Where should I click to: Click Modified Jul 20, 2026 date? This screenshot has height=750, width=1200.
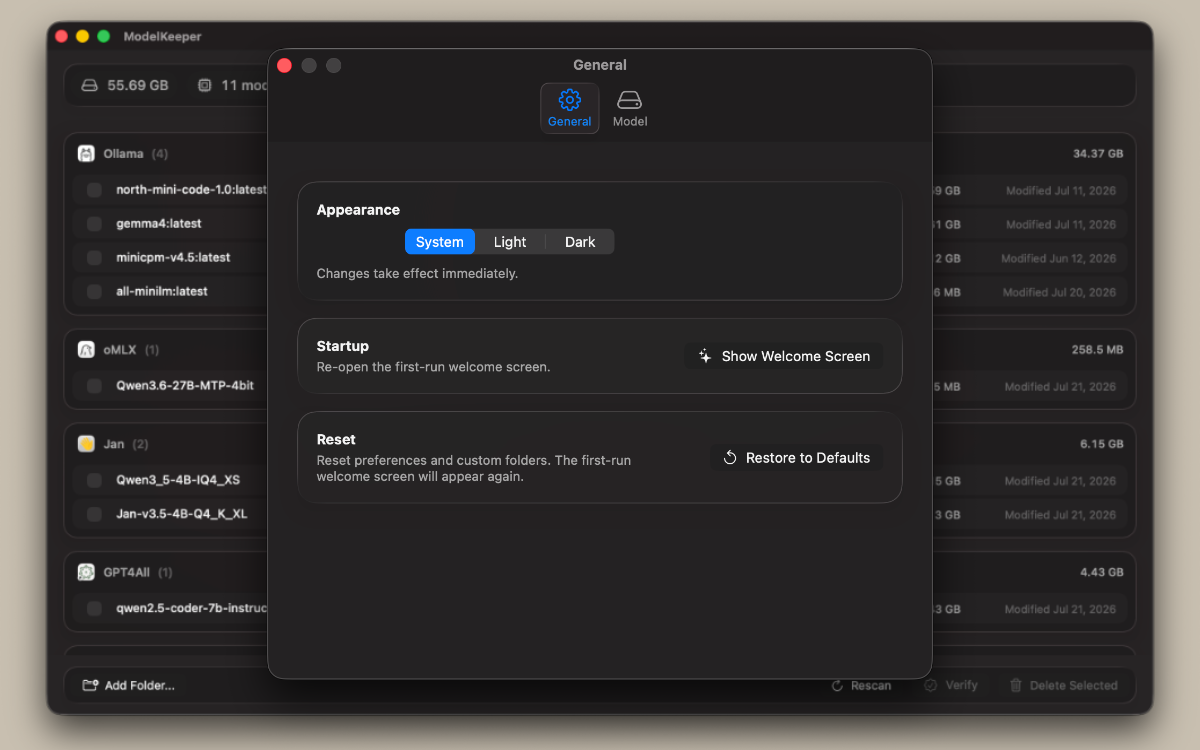pos(1060,292)
